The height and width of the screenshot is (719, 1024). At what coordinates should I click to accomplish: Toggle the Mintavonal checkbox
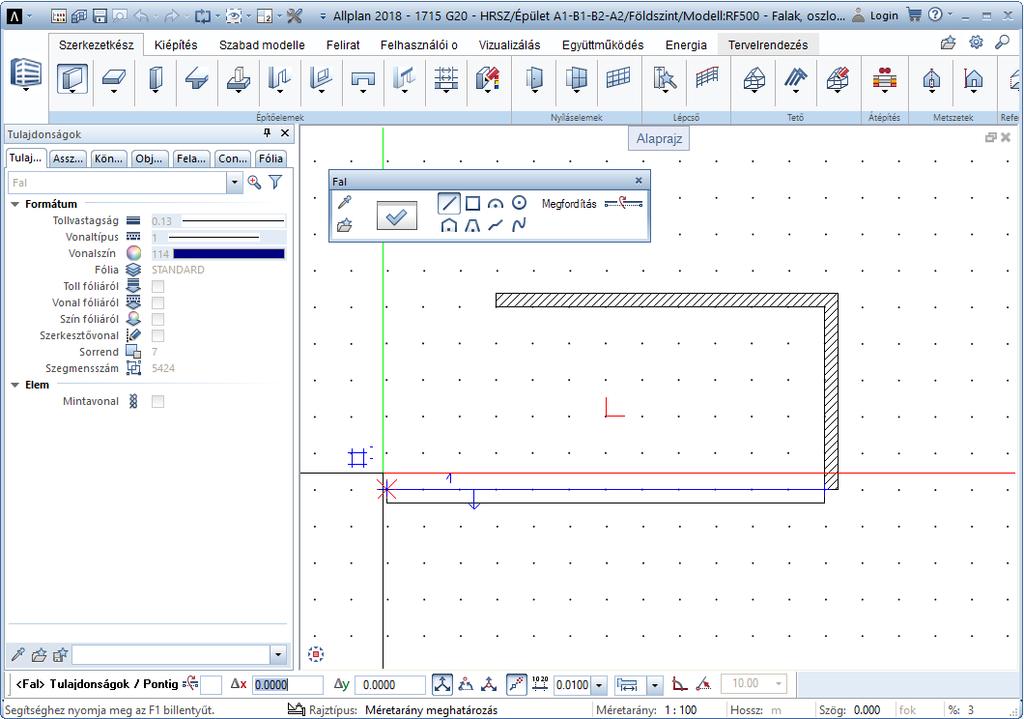click(157, 402)
